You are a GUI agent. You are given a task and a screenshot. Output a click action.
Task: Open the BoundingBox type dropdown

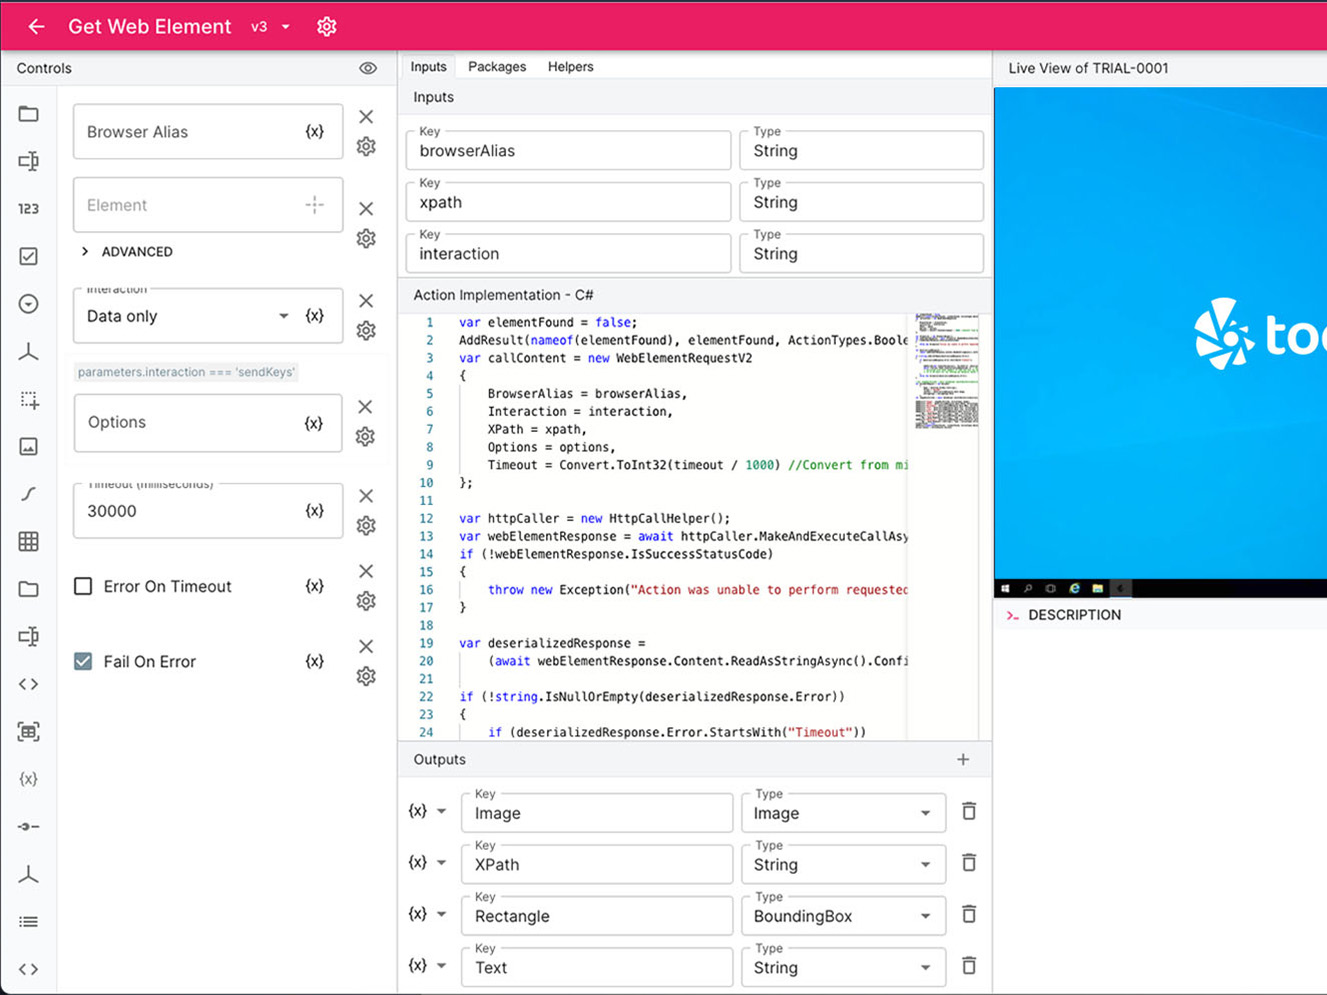(843, 916)
